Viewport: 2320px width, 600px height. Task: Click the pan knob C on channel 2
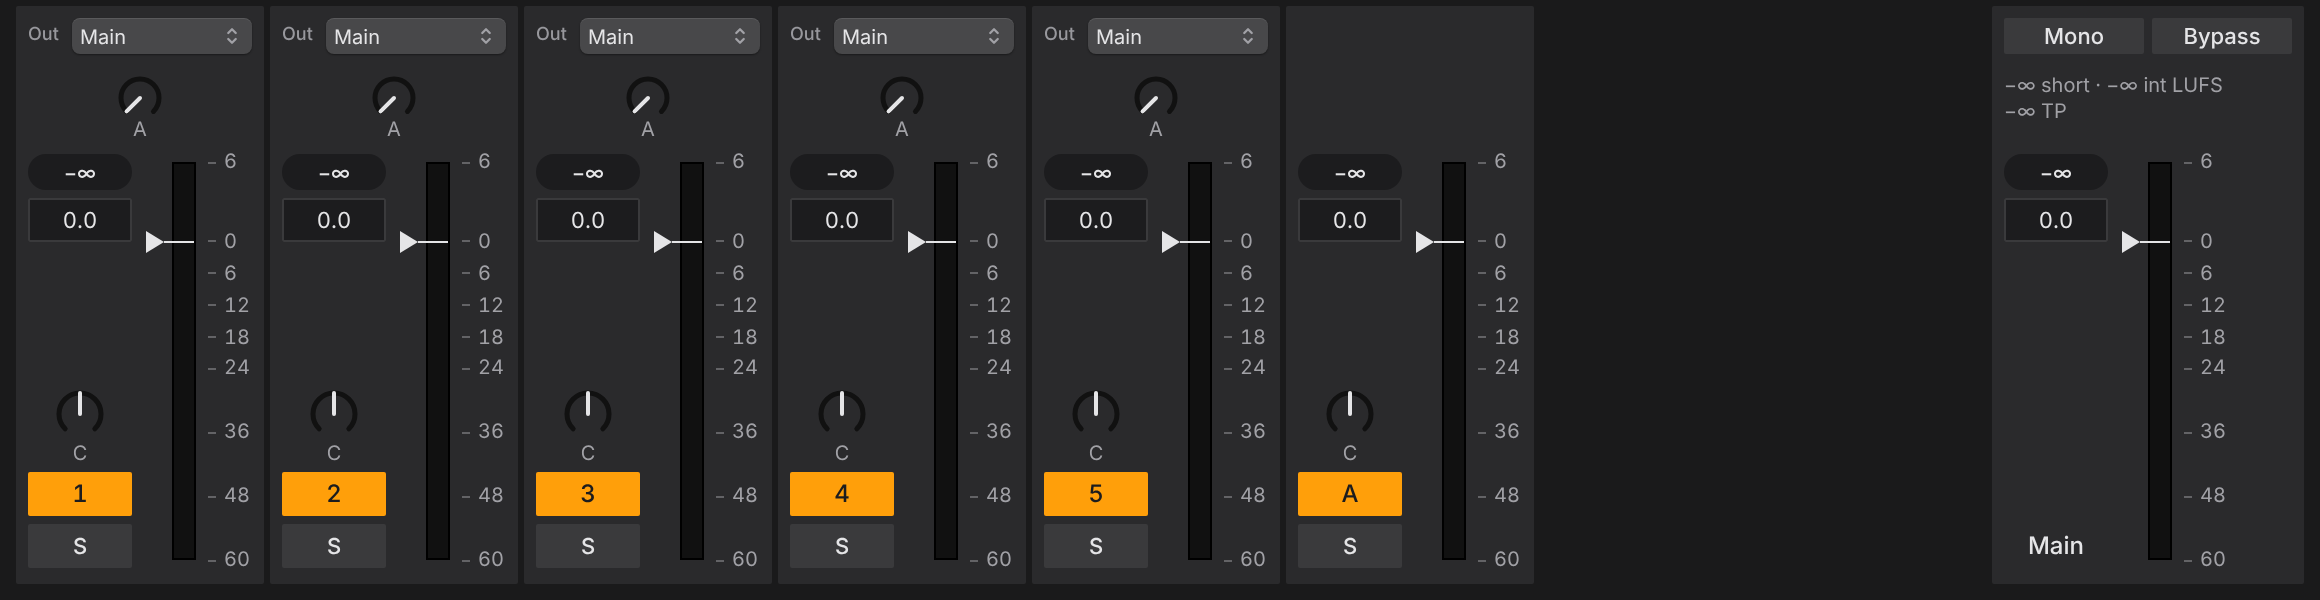334,412
